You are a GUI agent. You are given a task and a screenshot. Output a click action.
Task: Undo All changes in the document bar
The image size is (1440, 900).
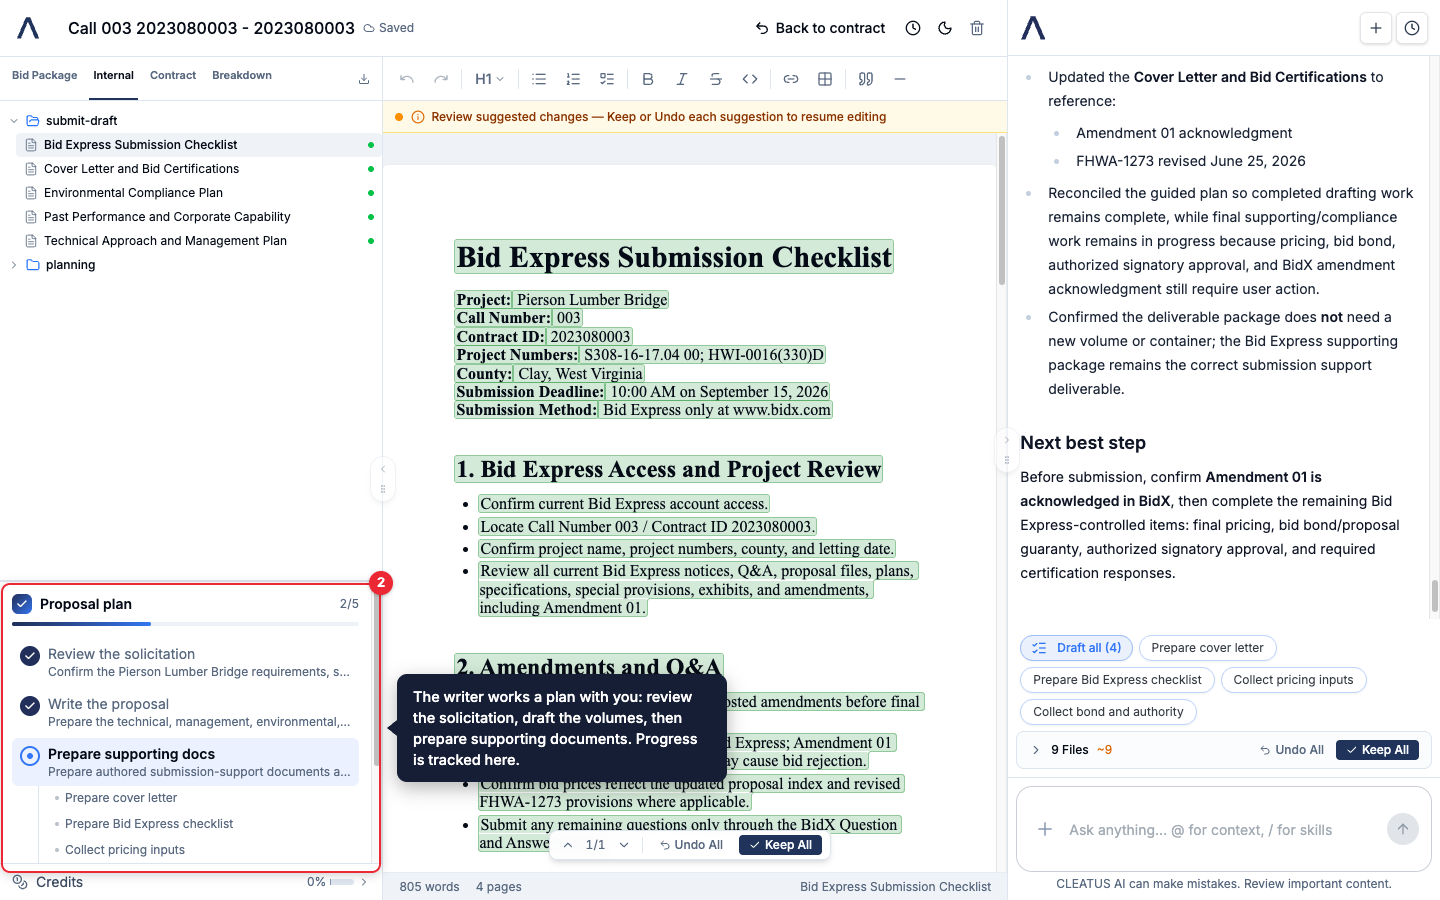(x=691, y=845)
